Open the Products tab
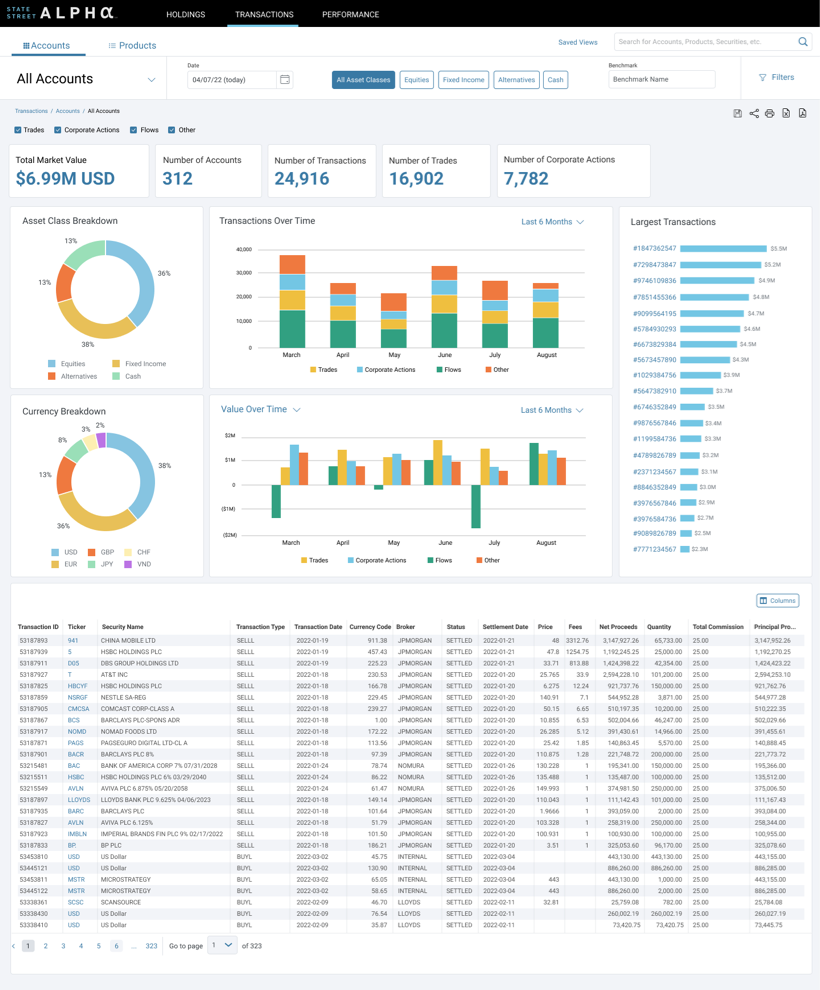The height and width of the screenshot is (990, 820). pyautogui.click(x=132, y=46)
